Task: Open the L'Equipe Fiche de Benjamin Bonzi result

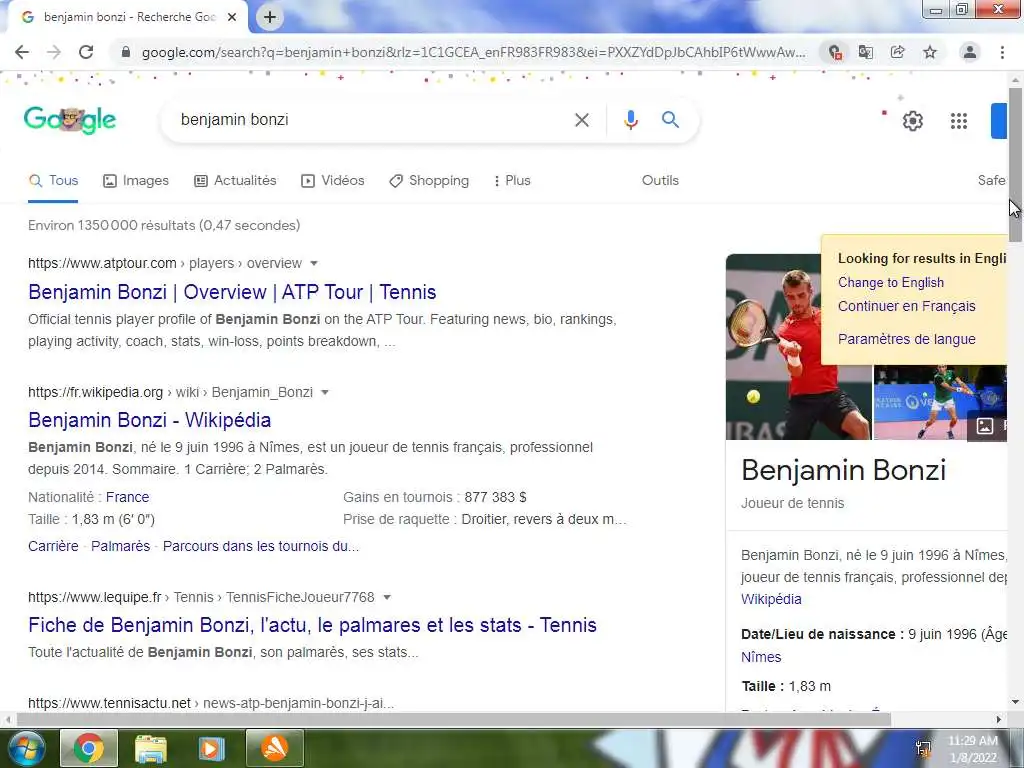Action: click(312, 625)
